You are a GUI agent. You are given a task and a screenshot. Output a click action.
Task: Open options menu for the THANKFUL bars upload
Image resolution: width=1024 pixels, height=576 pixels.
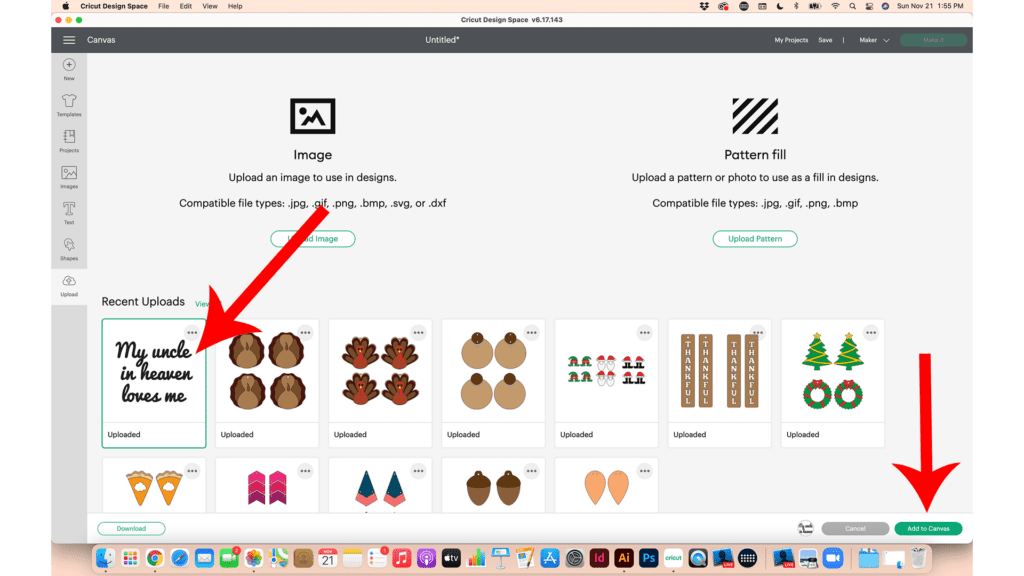pos(758,332)
